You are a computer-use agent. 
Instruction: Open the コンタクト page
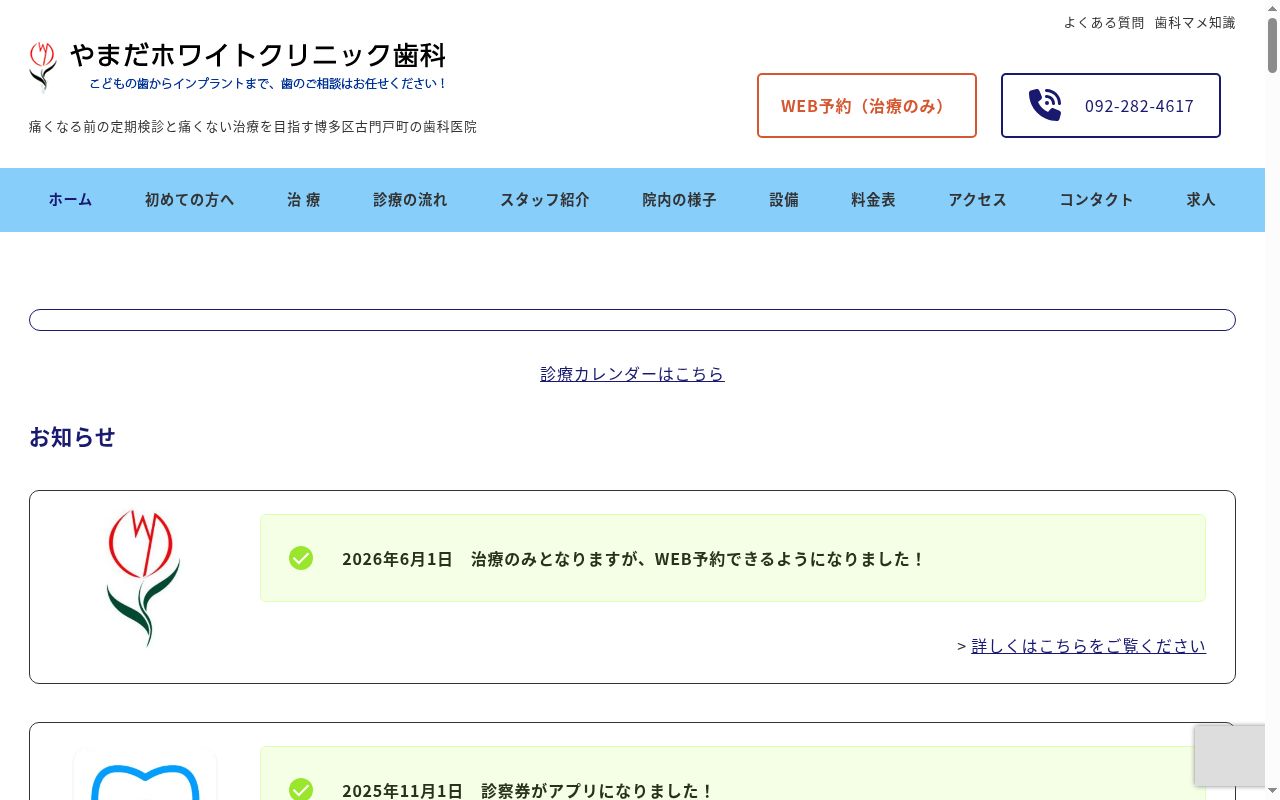point(1096,199)
